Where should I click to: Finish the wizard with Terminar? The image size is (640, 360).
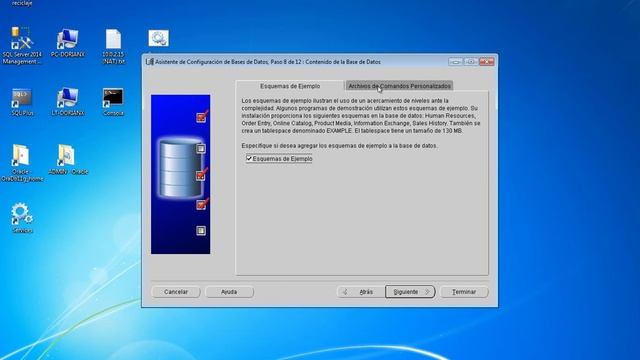tap(464, 292)
